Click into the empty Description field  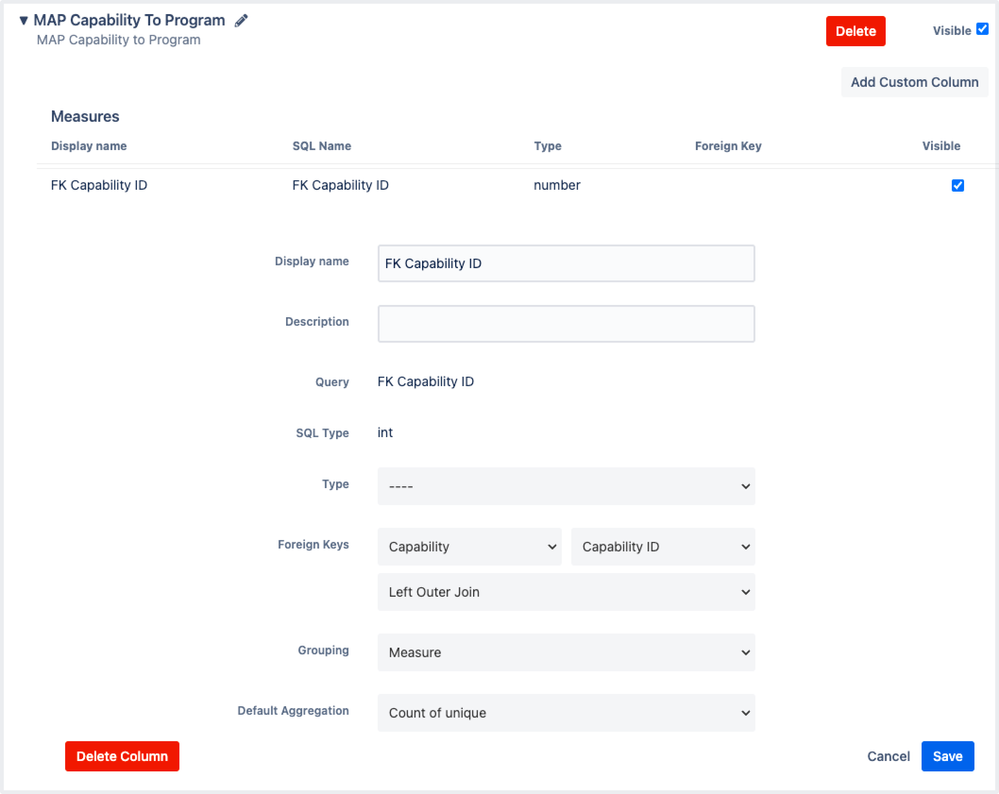click(x=566, y=324)
